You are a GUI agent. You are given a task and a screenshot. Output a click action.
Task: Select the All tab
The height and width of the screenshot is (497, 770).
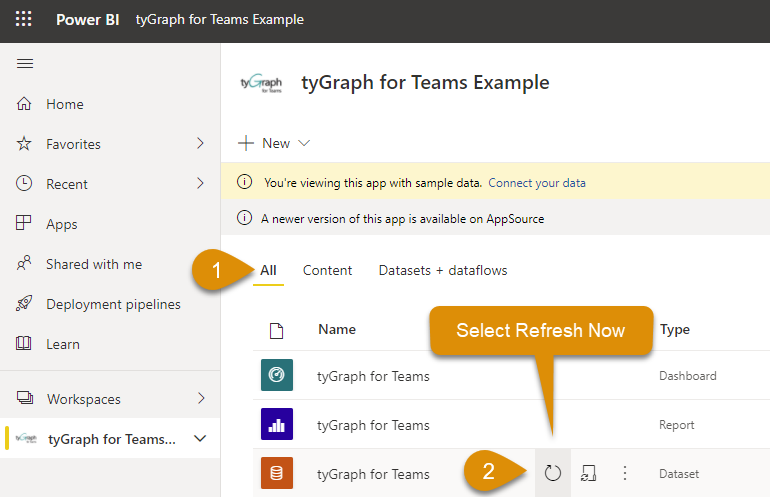coord(268,270)
